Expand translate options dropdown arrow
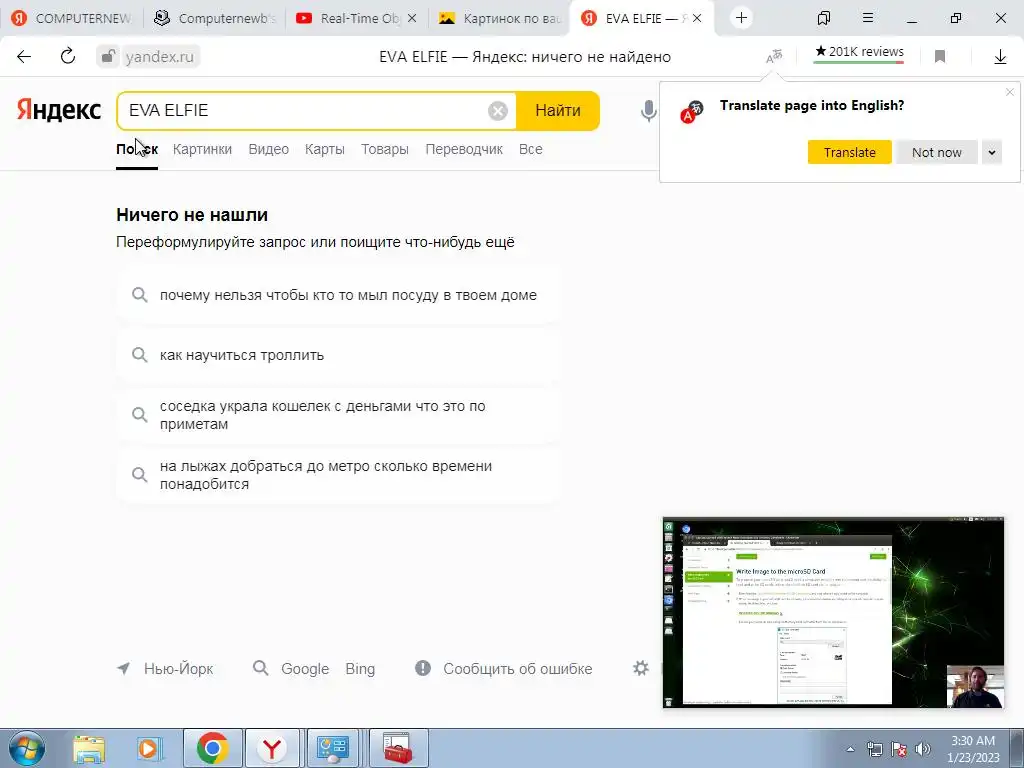 pyautogui.click(x=991, y=152)
